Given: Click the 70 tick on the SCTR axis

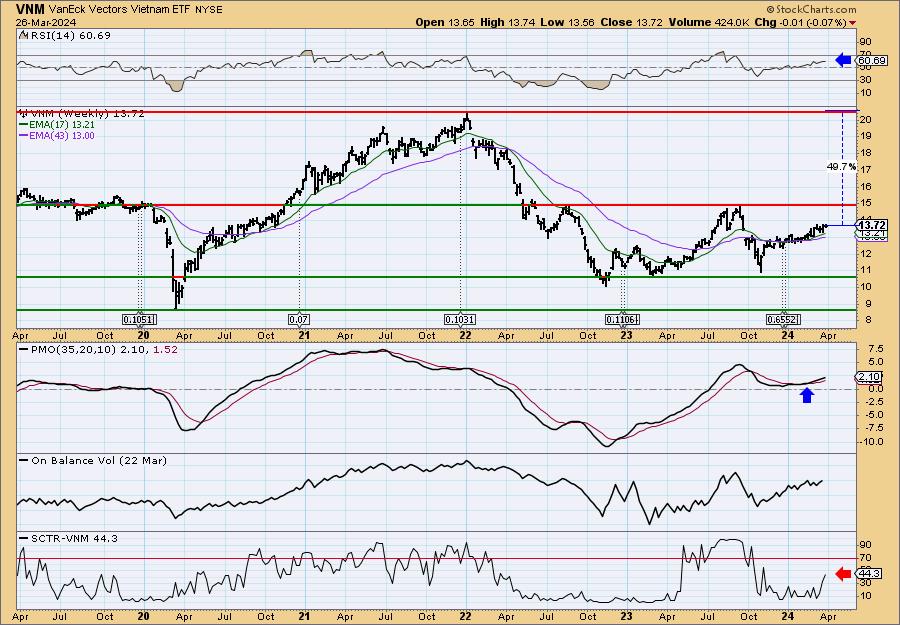Looking at the screenshot, I should 866,558.
